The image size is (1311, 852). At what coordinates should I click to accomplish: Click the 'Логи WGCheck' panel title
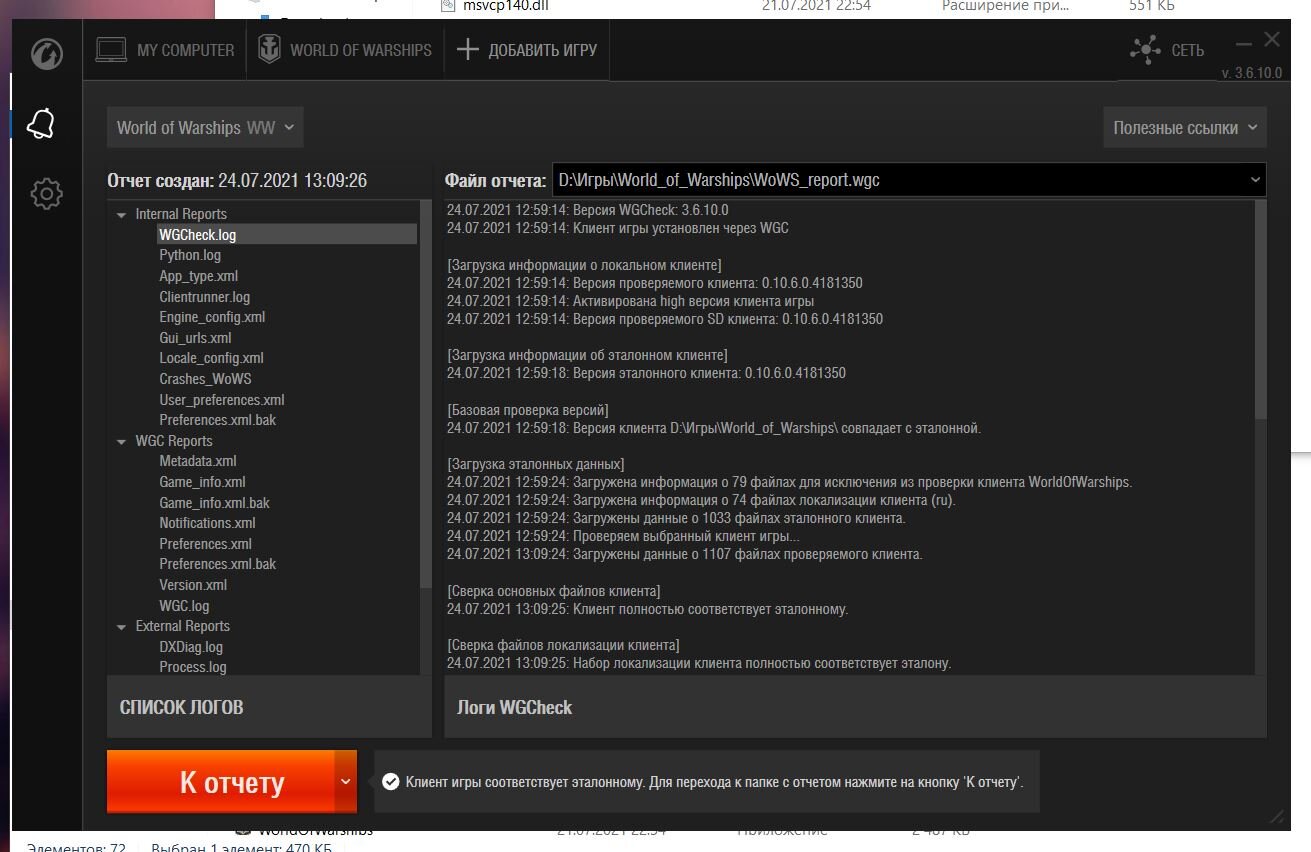[514, 708]
